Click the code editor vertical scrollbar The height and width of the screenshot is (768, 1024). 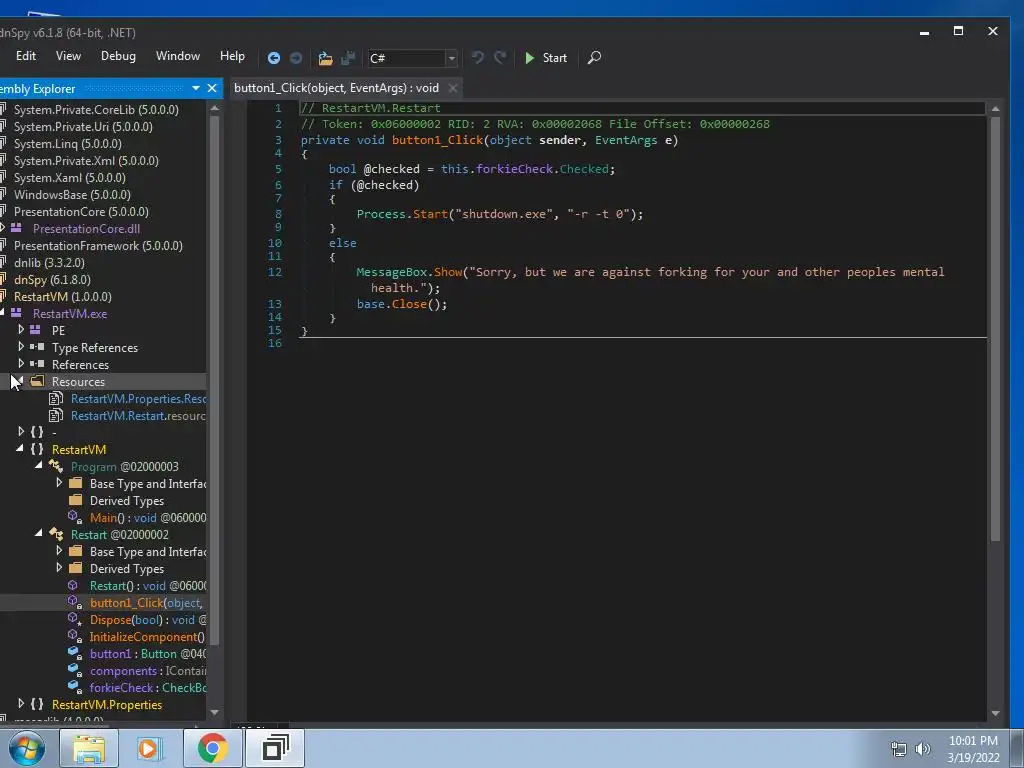pyautogui.click(x=995, y=329)
